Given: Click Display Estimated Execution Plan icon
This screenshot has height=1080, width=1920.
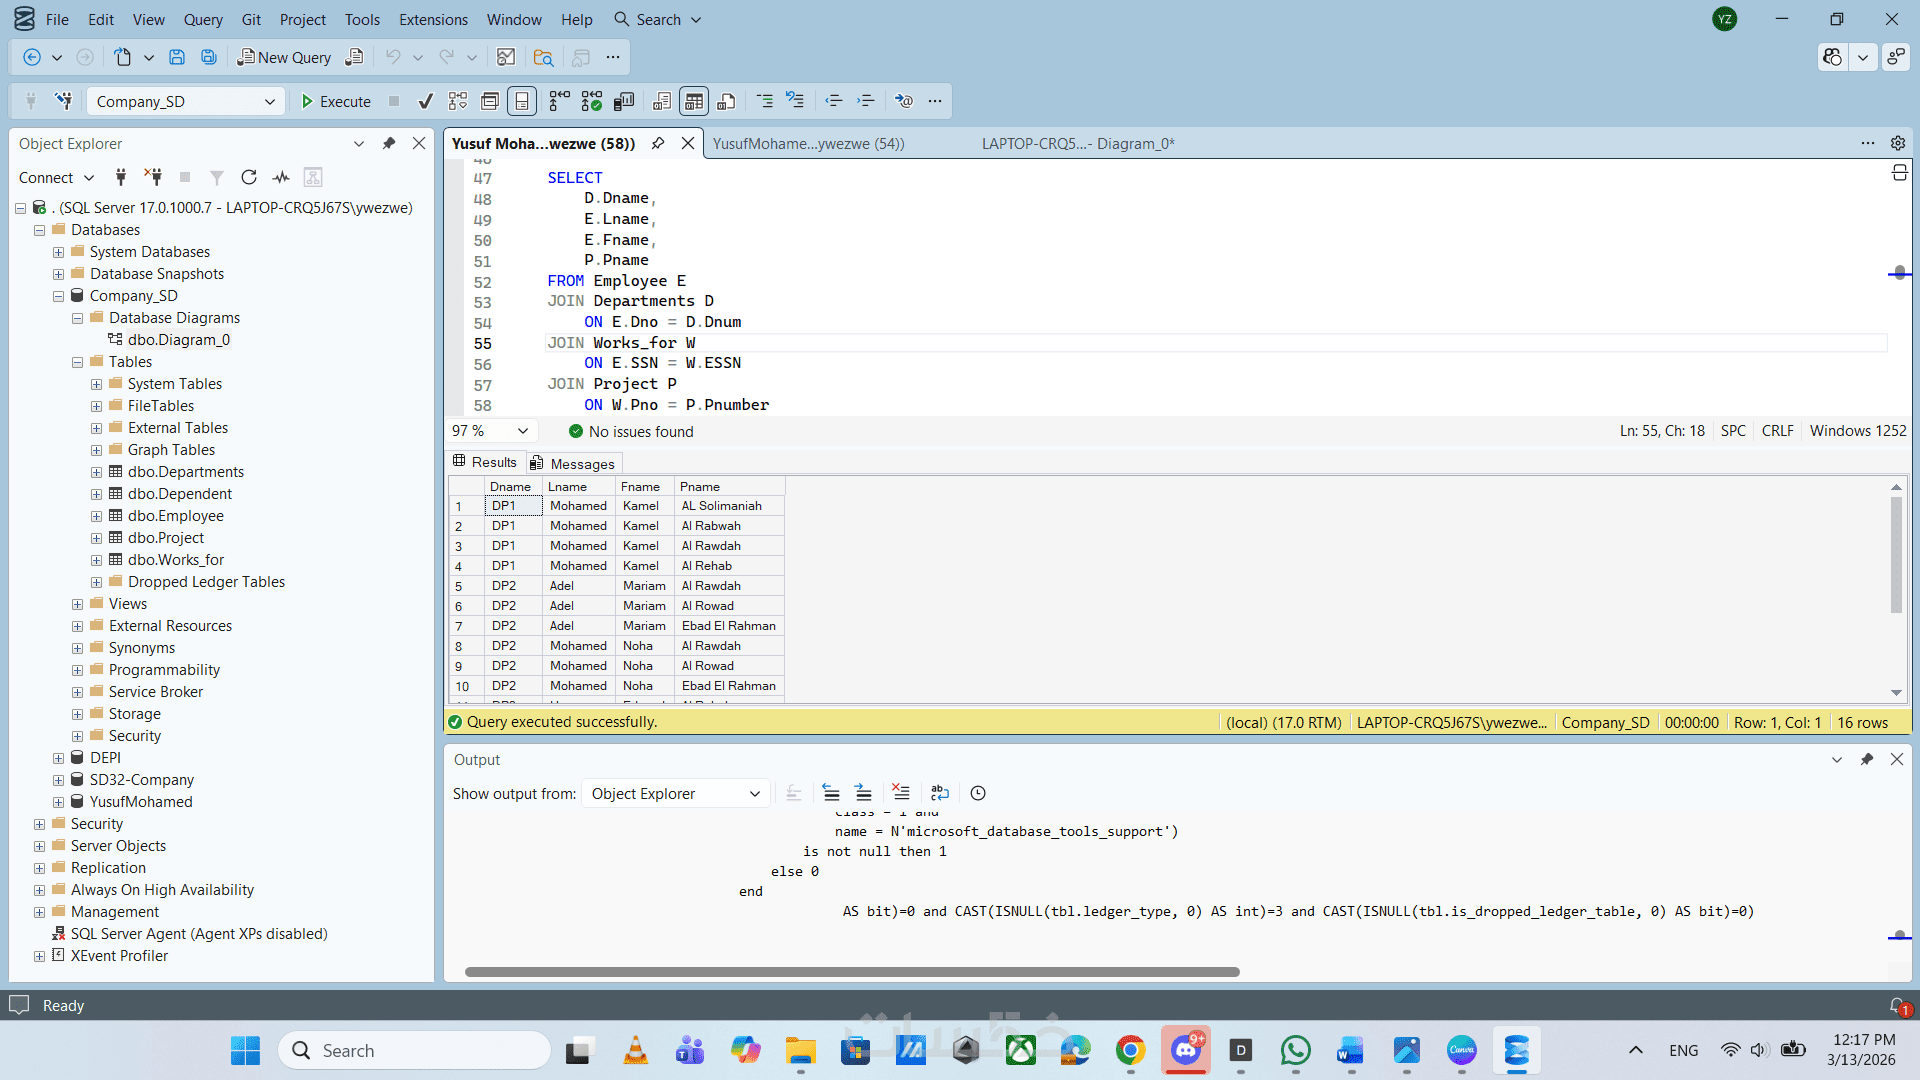Looking at the screenshot, I should [458, 101].
